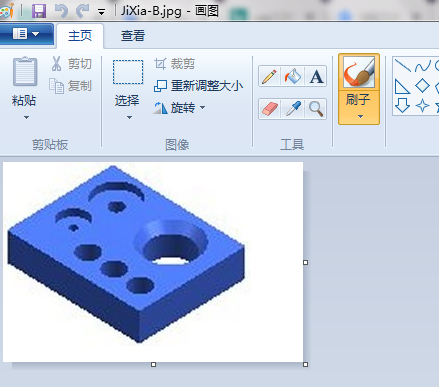Click the canvas bottom-right corner resize handle
439x387 pixels.
point(305,365)
